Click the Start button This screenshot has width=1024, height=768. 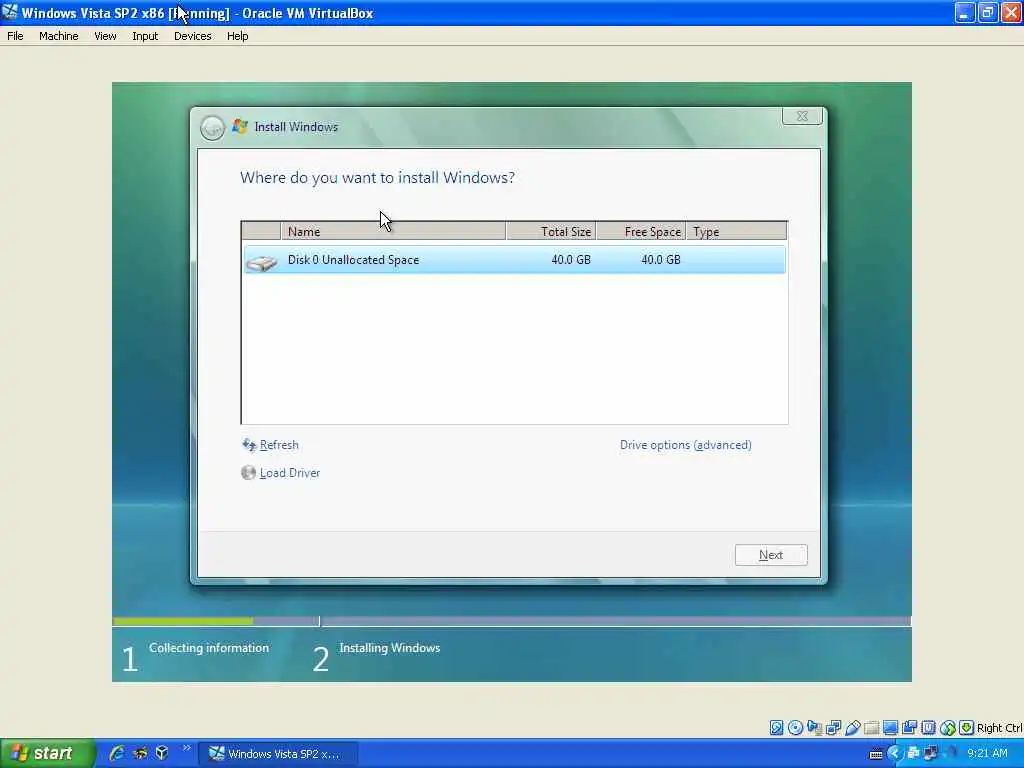pos(48,753)
